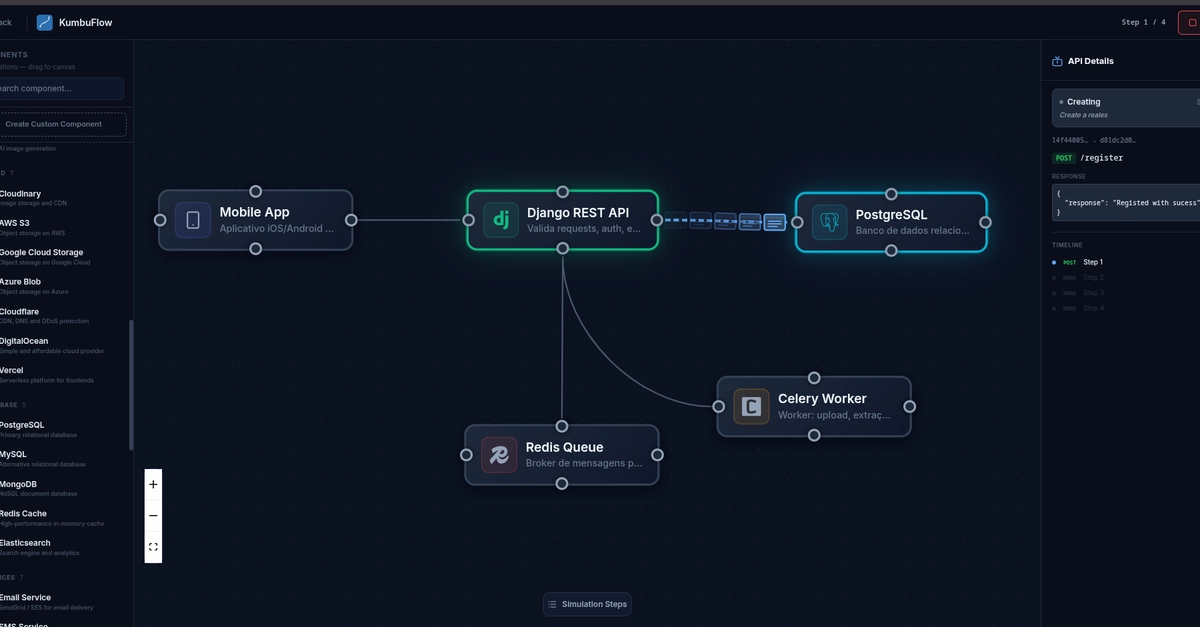Click the right port of the PostgreSQL node
Image resolution: width=1200 pixels, height=627 pixels.
[985, 222]
